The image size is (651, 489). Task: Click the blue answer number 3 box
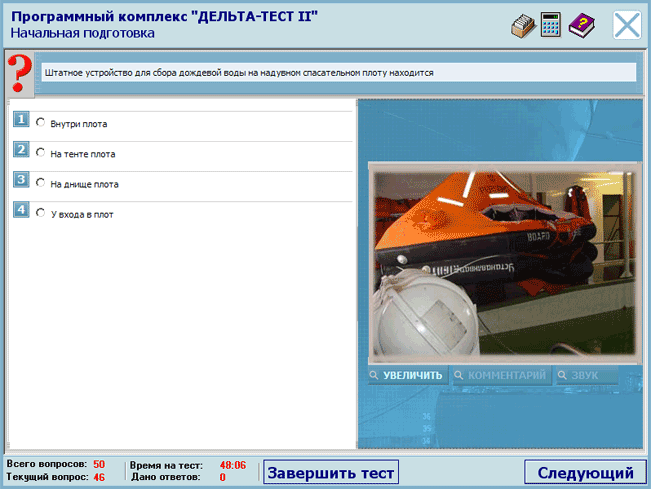point(21,180)
